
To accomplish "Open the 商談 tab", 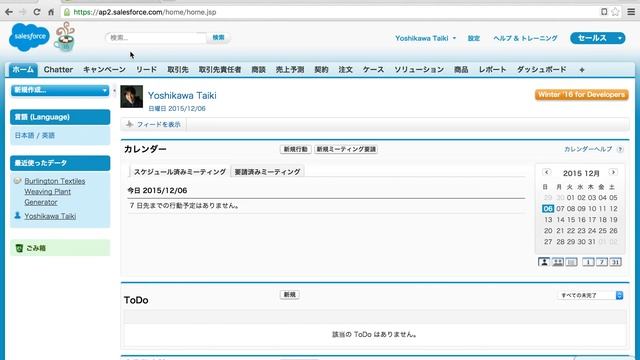I will coord(258,70).
